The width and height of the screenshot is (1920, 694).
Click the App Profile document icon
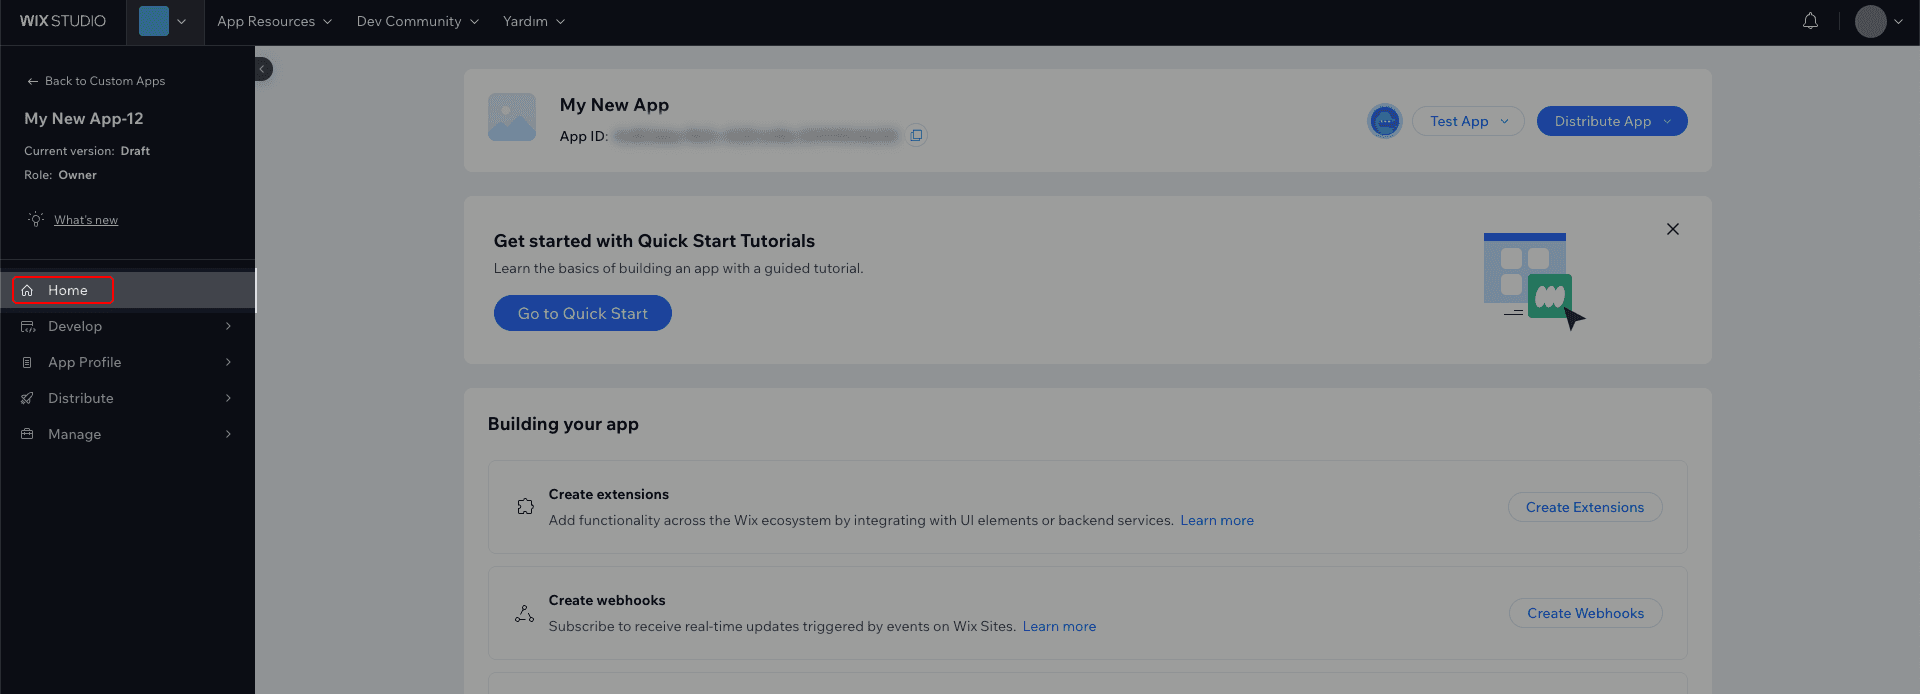click(27, 362)
